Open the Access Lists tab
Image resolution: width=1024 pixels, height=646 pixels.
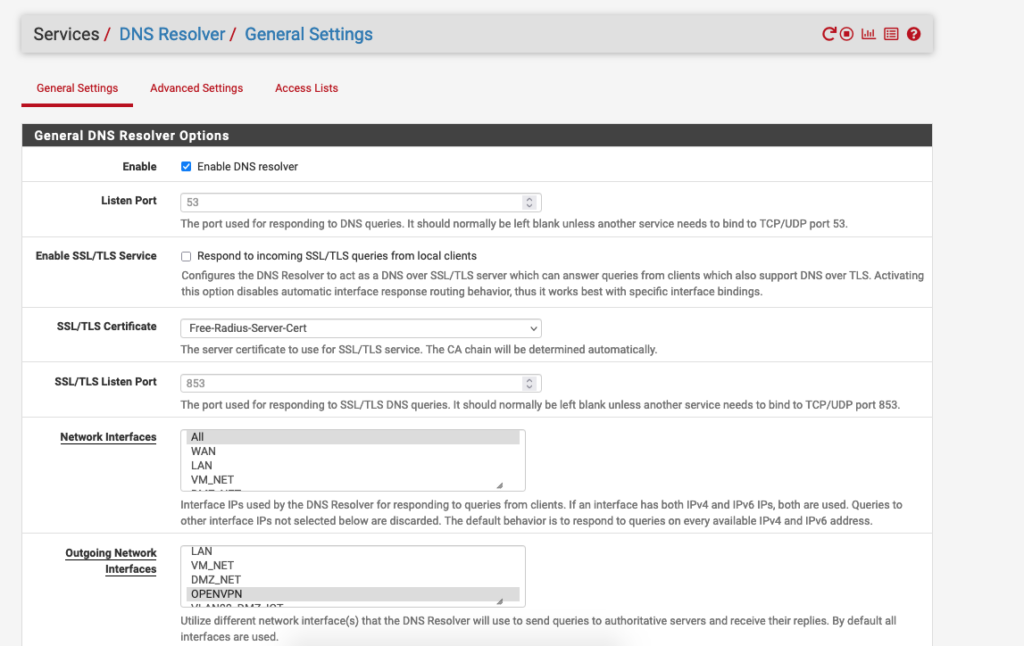(306, 88)
